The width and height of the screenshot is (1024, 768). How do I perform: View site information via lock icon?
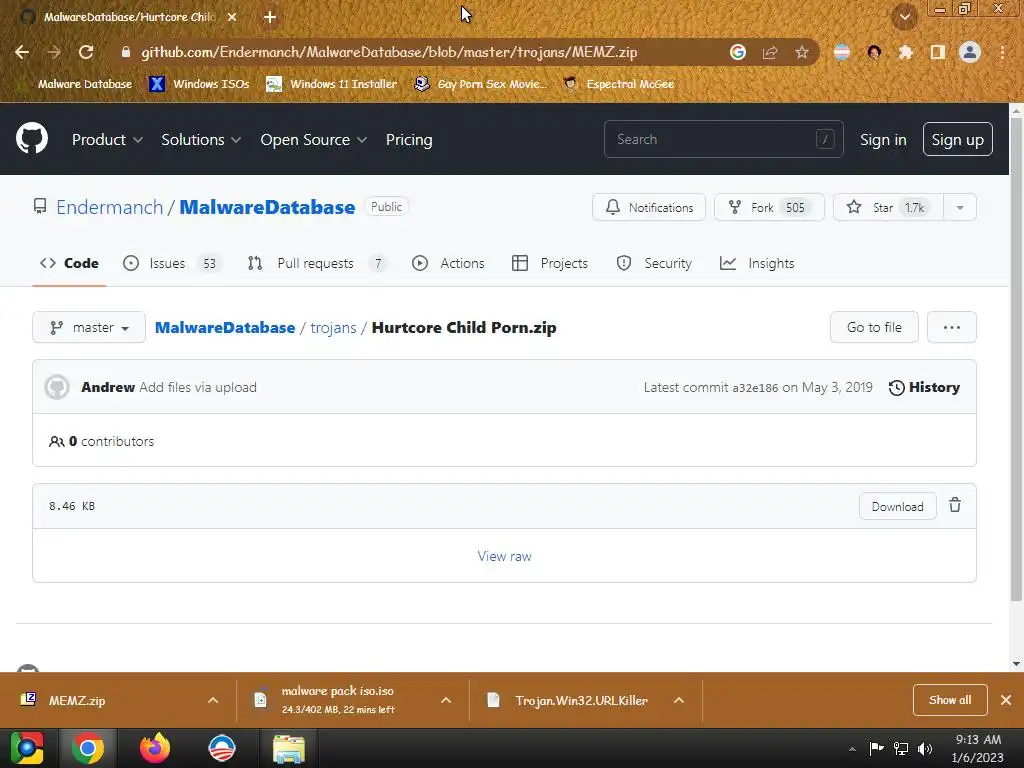click(126, 52)
